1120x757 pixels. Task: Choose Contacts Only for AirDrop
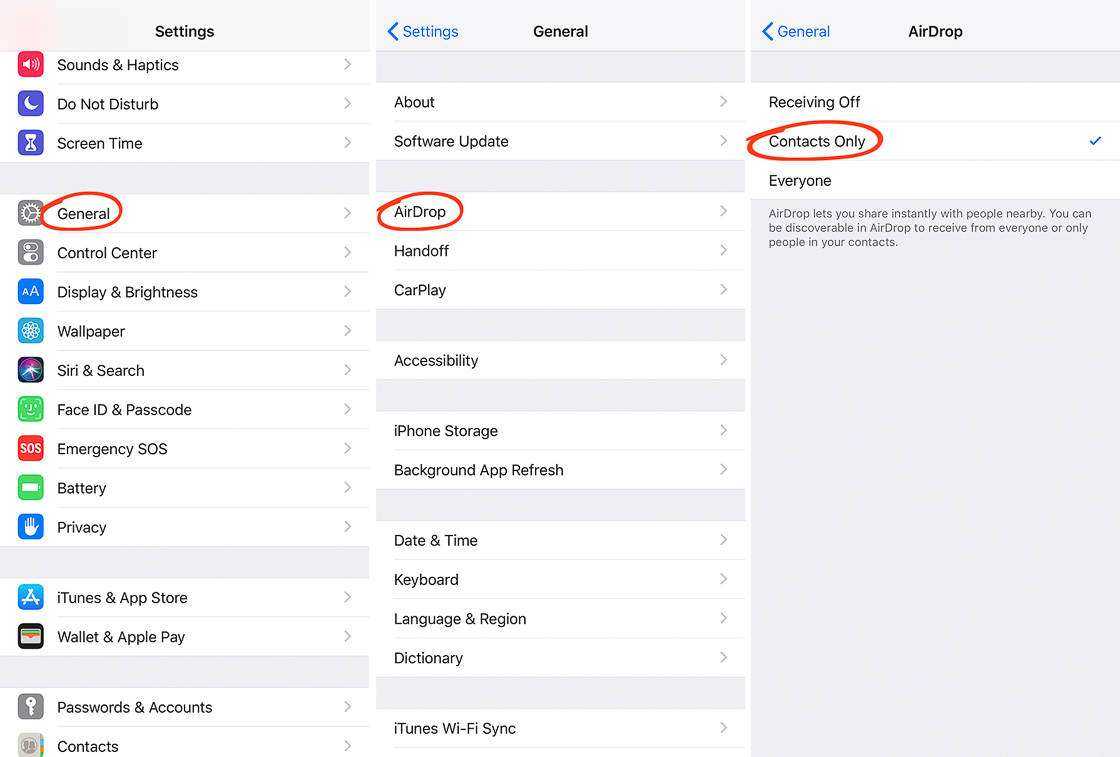tap(817, 141)
